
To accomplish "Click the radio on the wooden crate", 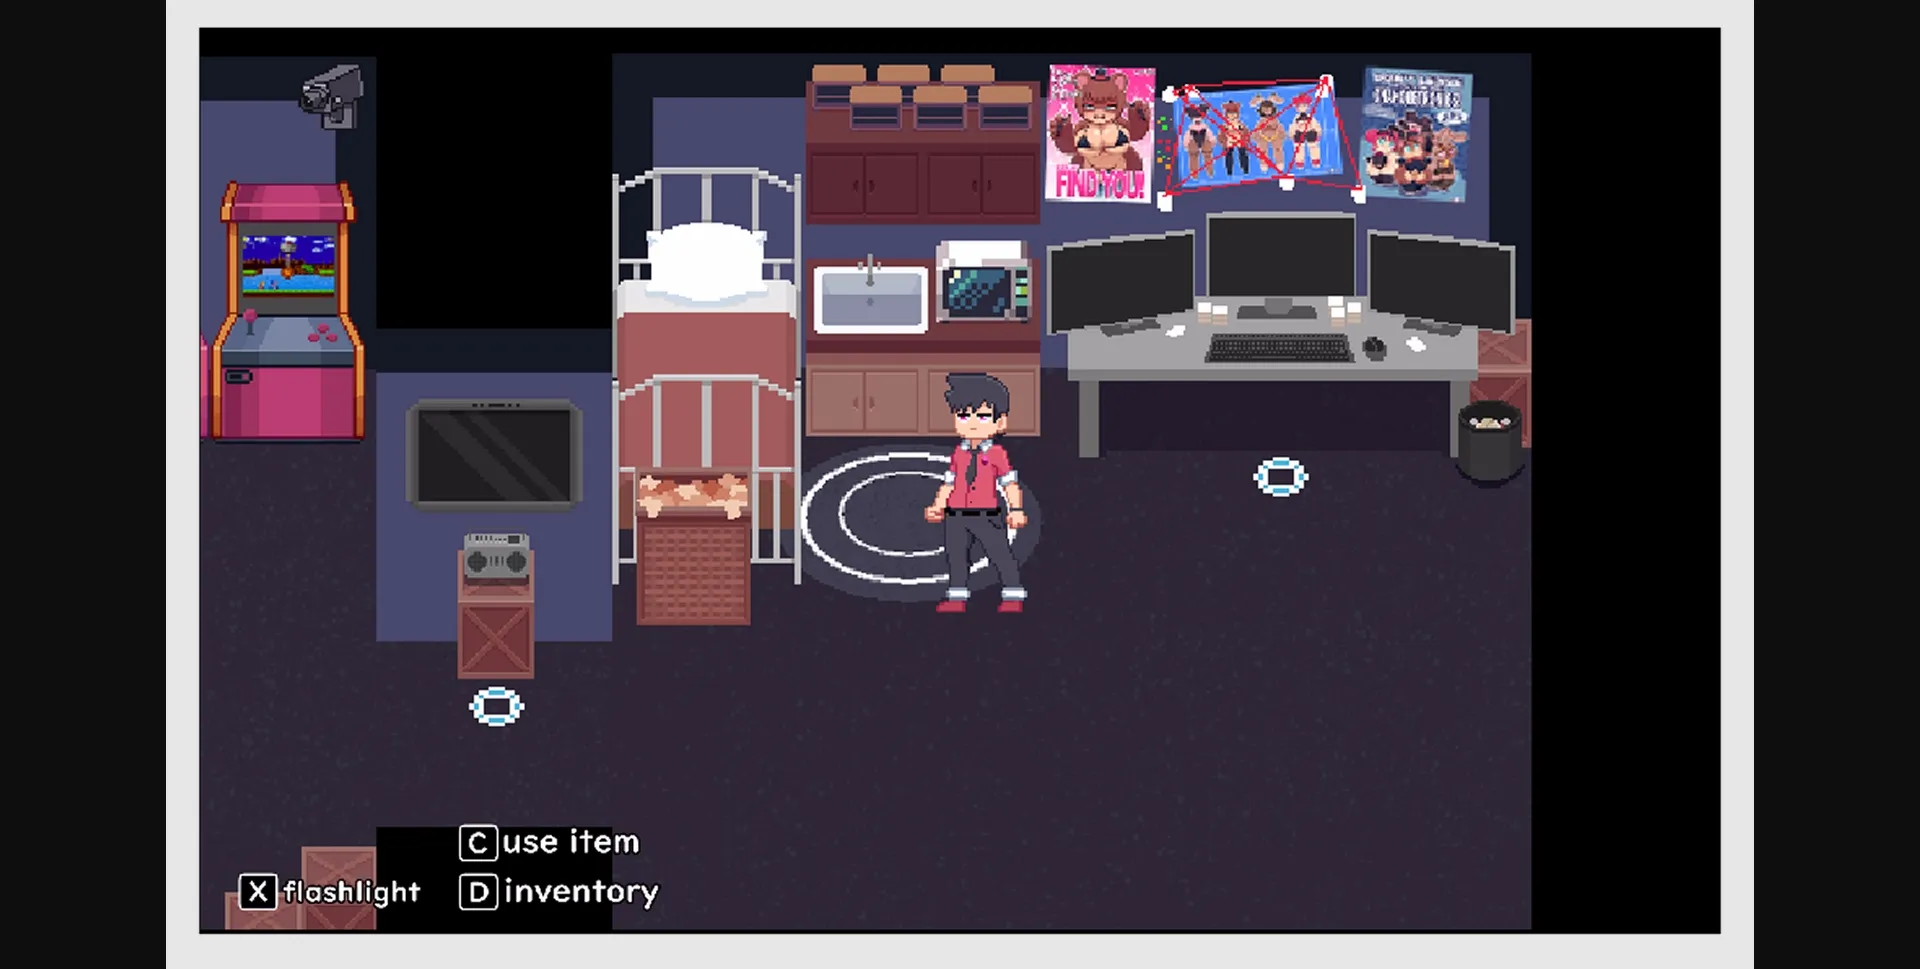I will pyautogui.click(x=497, y=556).
